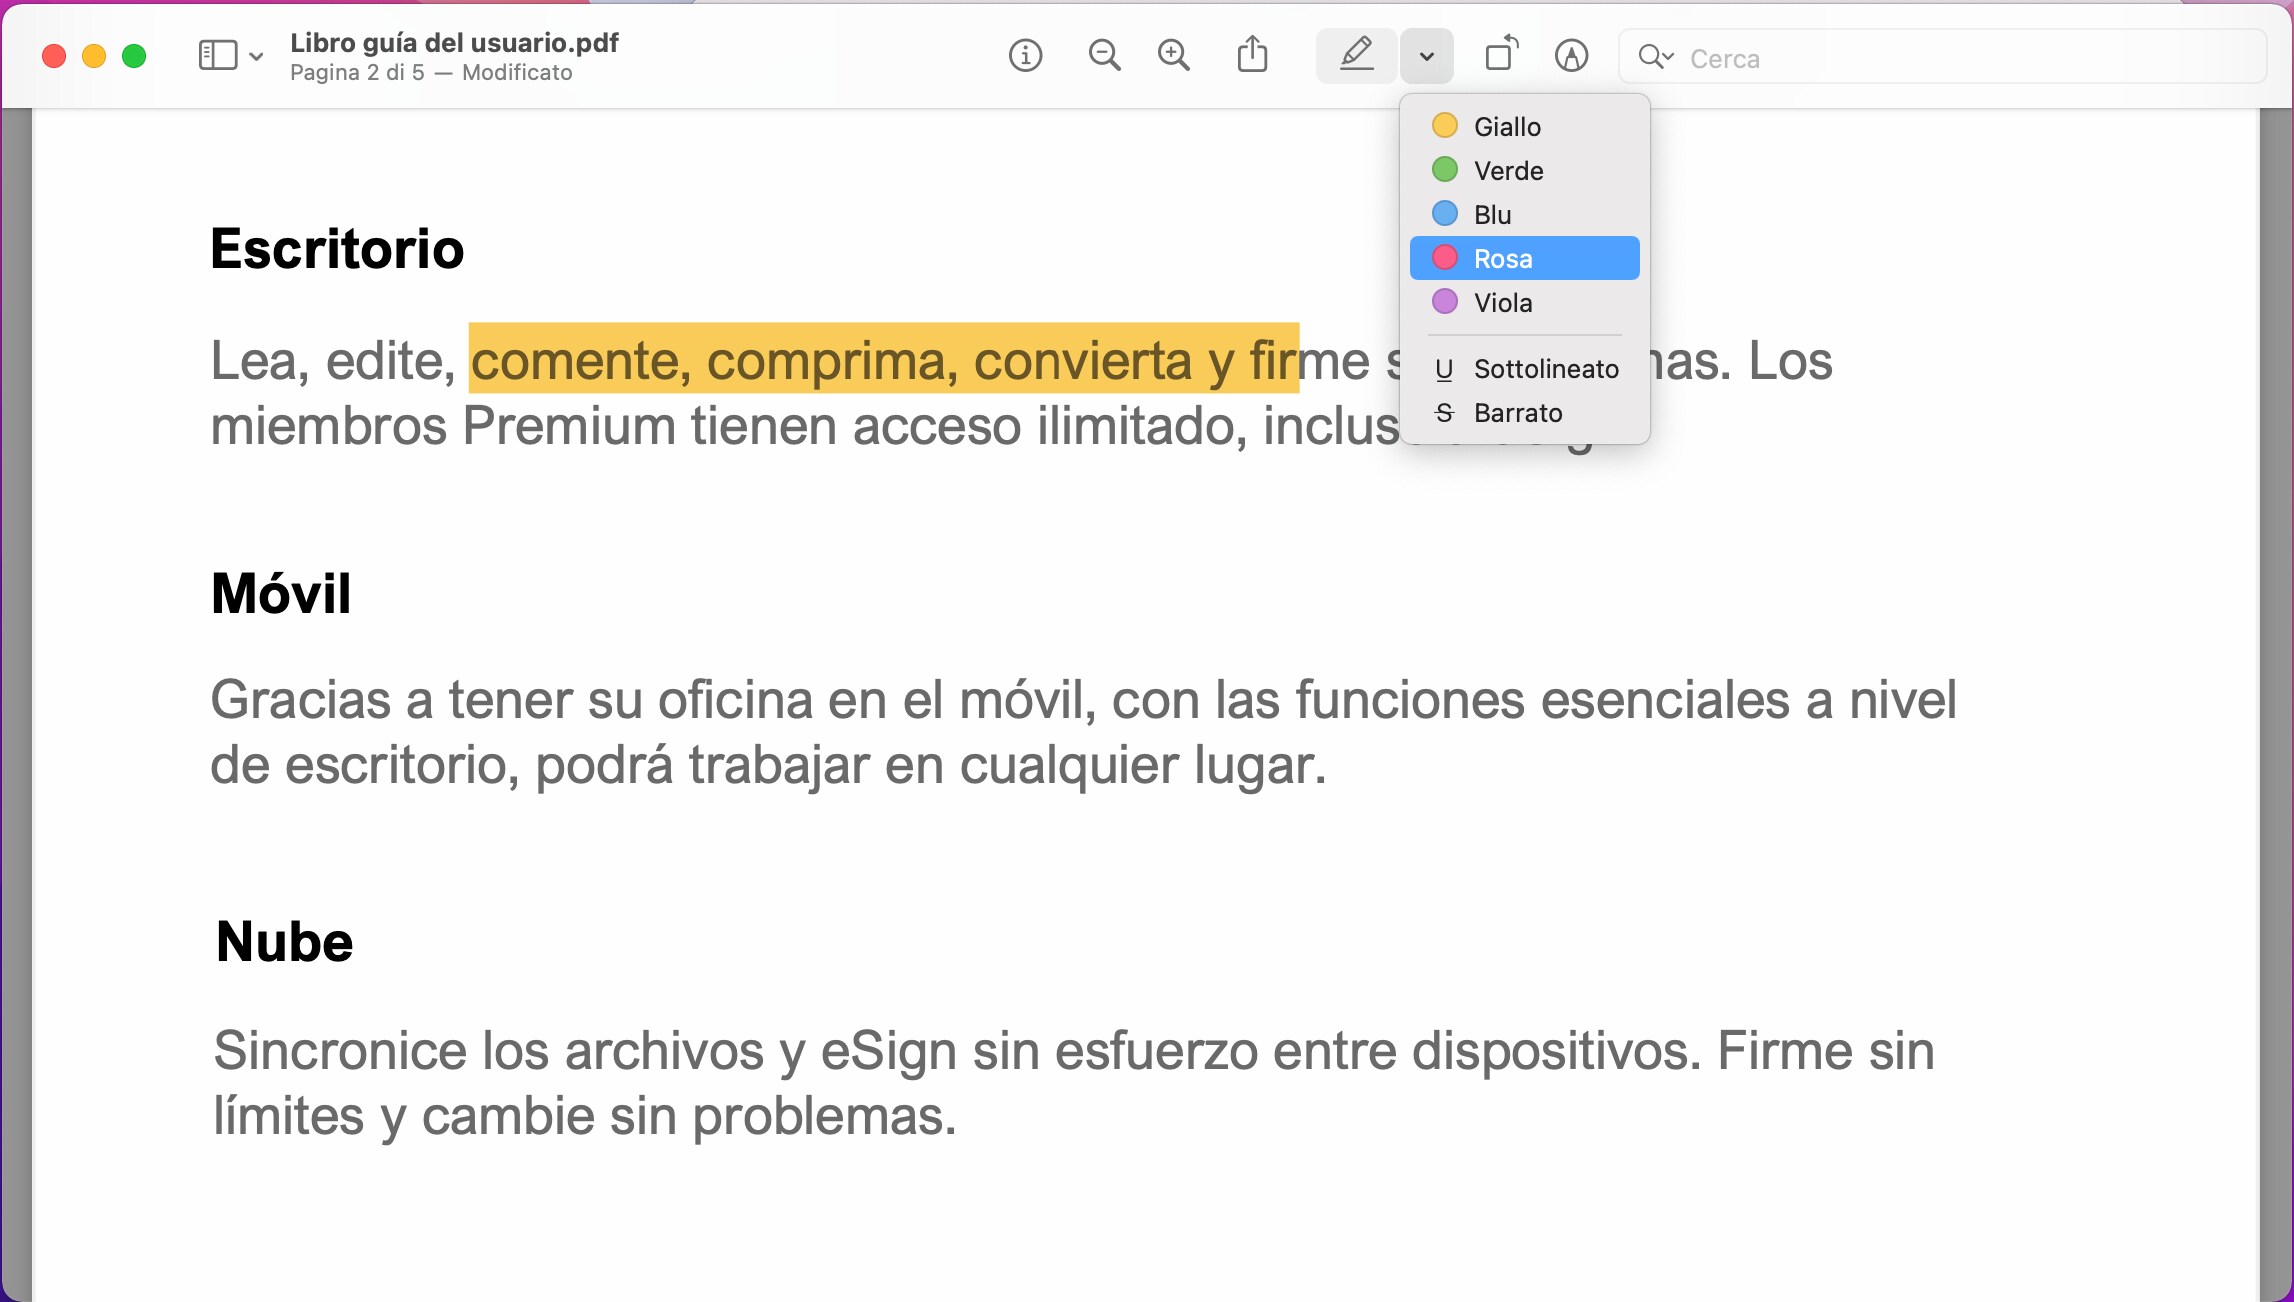
Task: Show the document info inspector
Action: coord(1025,56)
